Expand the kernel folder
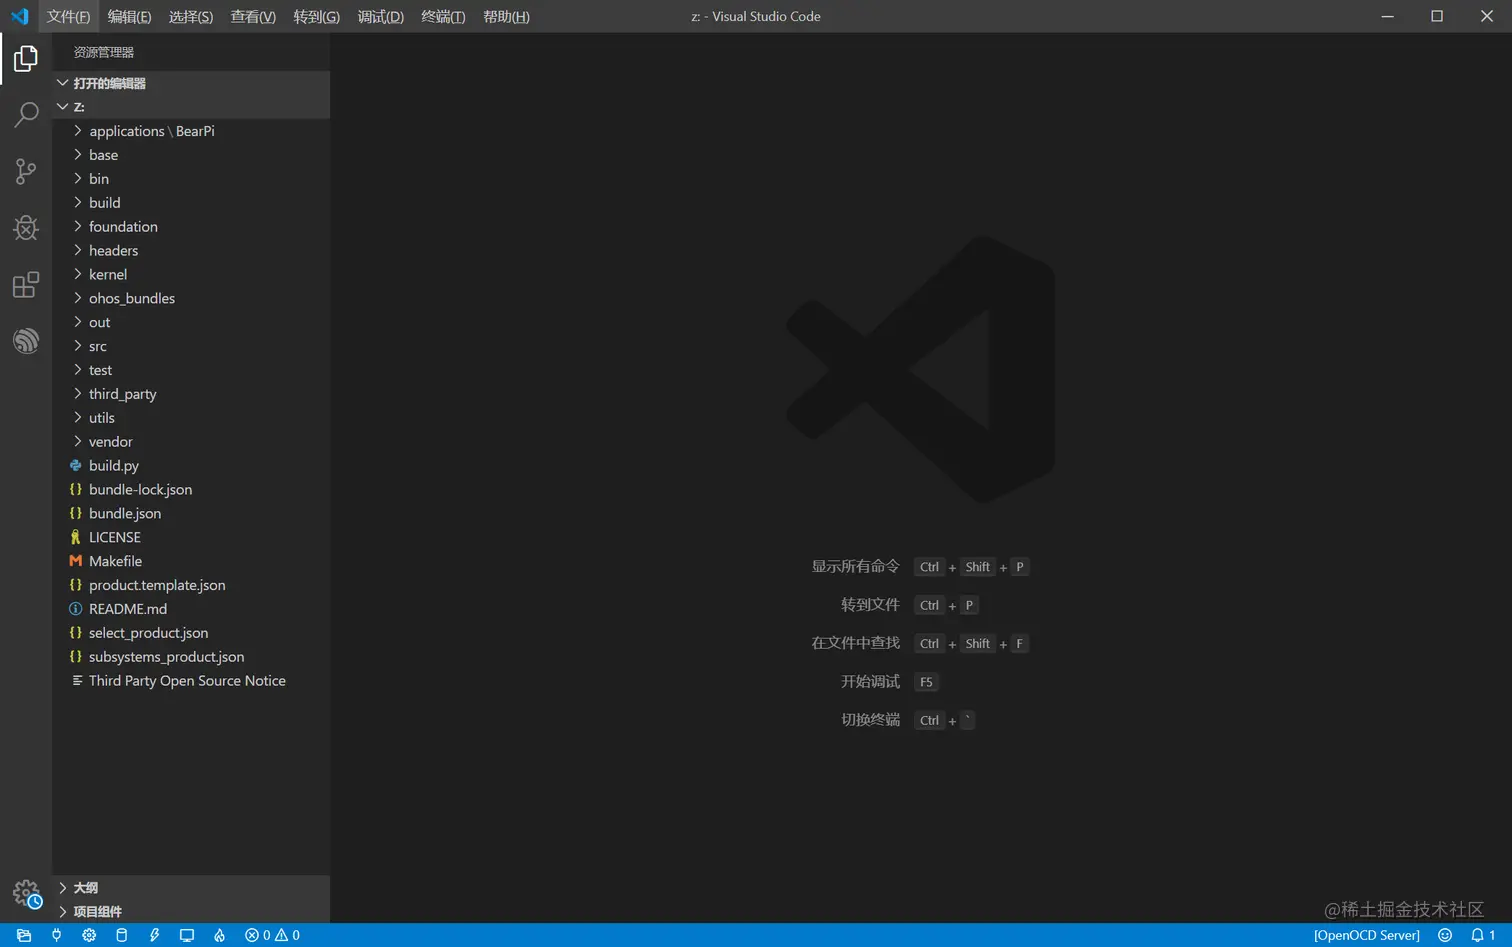This screenshot has height=947, width=1512. [191, 275]
